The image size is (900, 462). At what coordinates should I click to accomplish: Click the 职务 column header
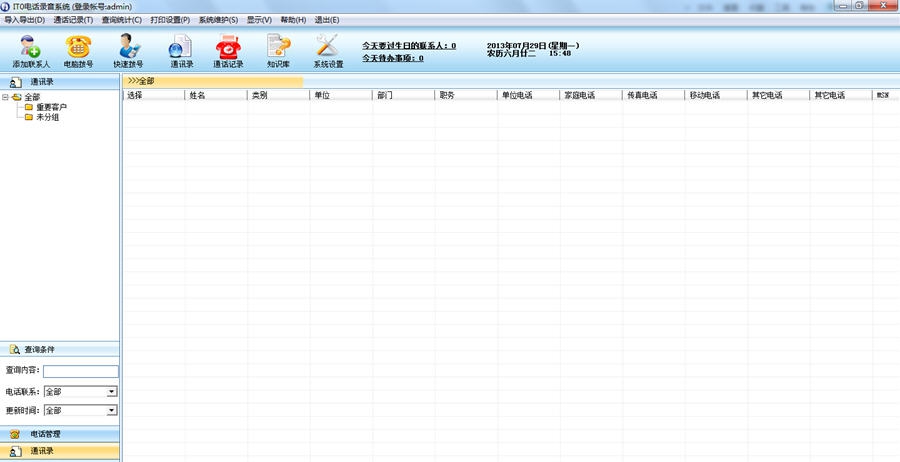click(466, 95)
